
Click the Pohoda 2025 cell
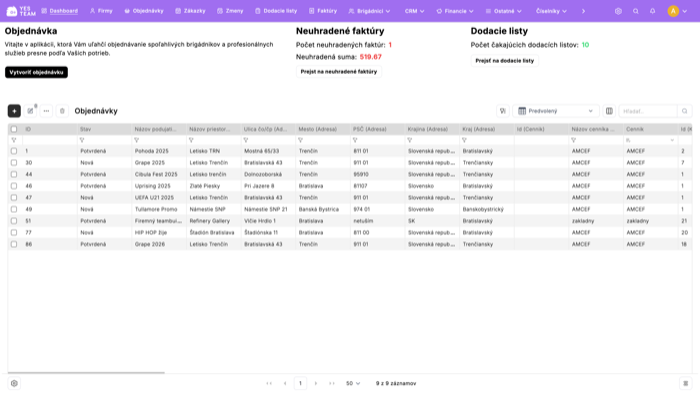click(x=159, y=151)
